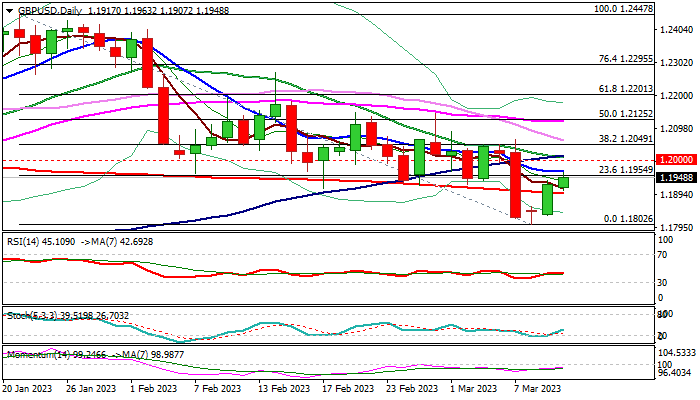The width and height of the screenshot is (700, 400).
Task: Select the 50.0 1.21252 Fibonacci level
Action: 625,114
